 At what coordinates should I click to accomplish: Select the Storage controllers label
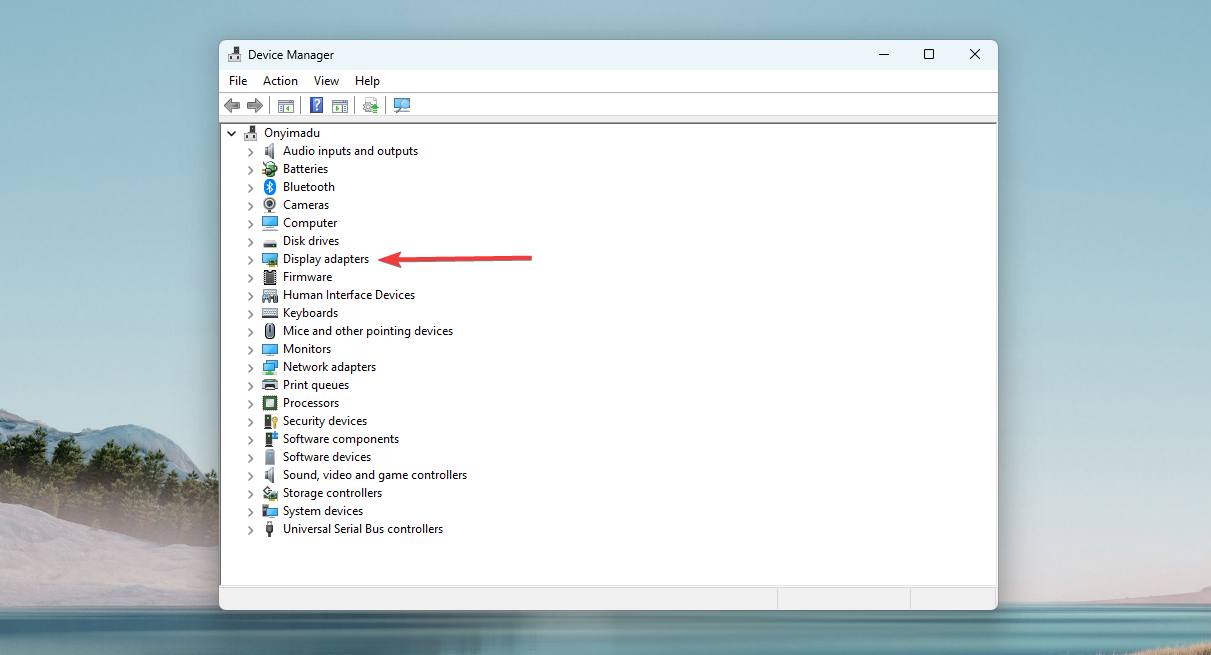(332, 493)
